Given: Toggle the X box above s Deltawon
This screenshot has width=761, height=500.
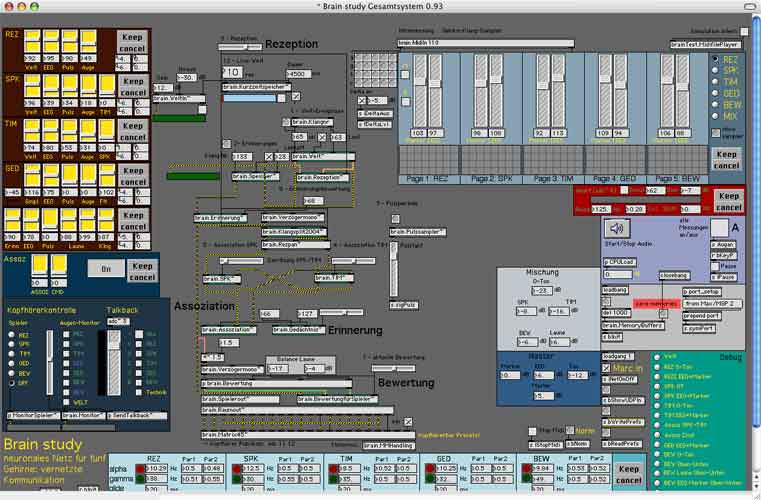Looking at the screenshot, I should [x=362, y=100].
